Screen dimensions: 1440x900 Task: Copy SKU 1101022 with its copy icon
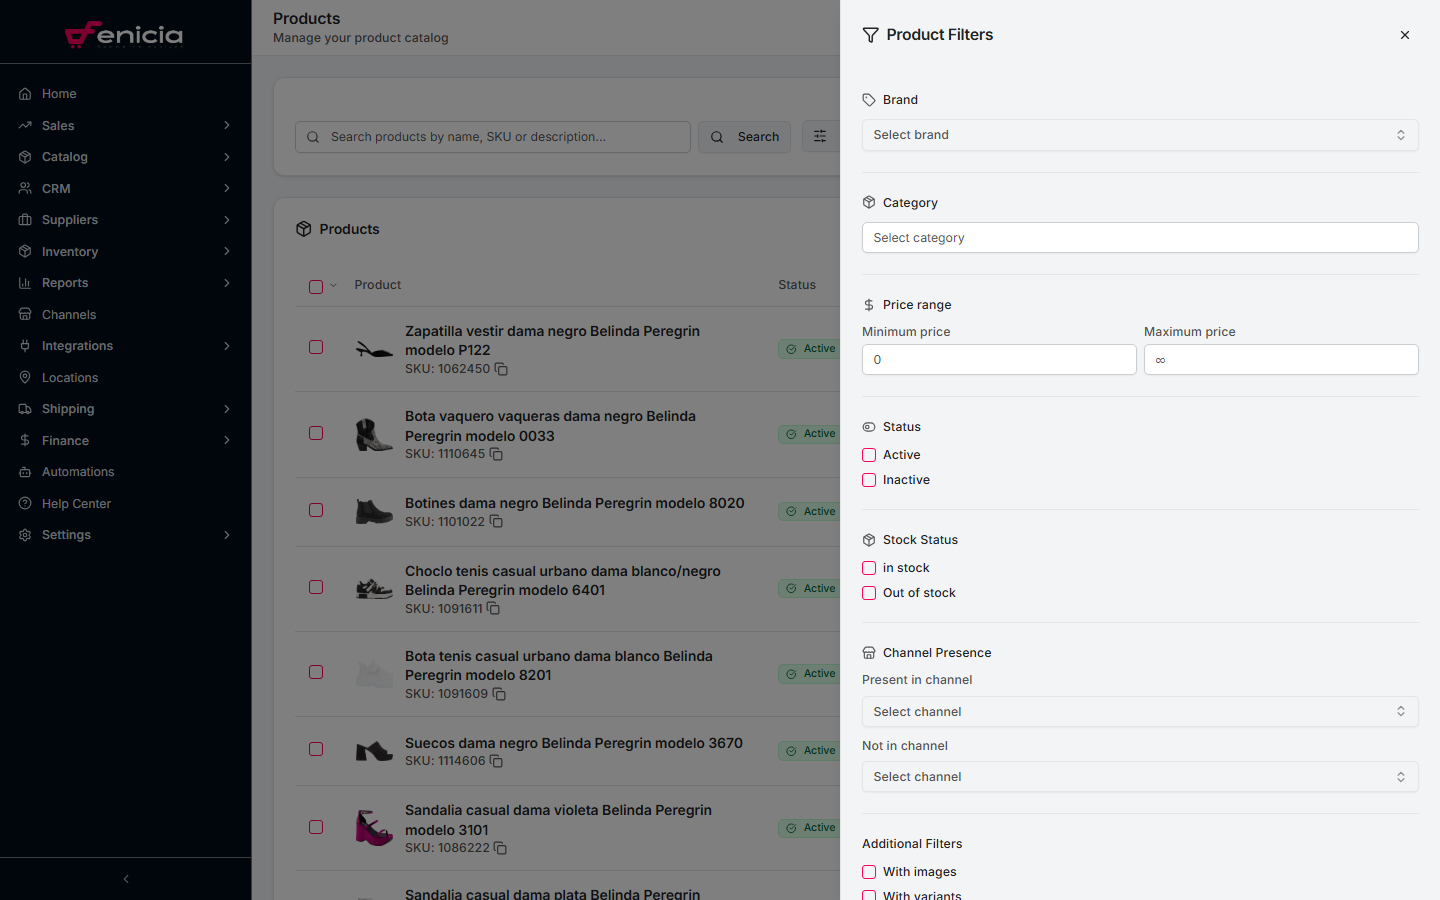pyautogui.click(x=496, y=522)
